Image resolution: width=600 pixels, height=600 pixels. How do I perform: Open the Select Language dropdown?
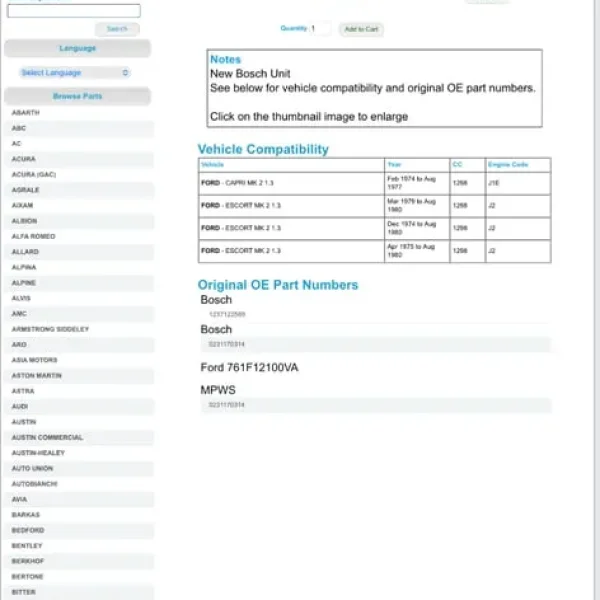pyautogui.click(x=75, y=73)
